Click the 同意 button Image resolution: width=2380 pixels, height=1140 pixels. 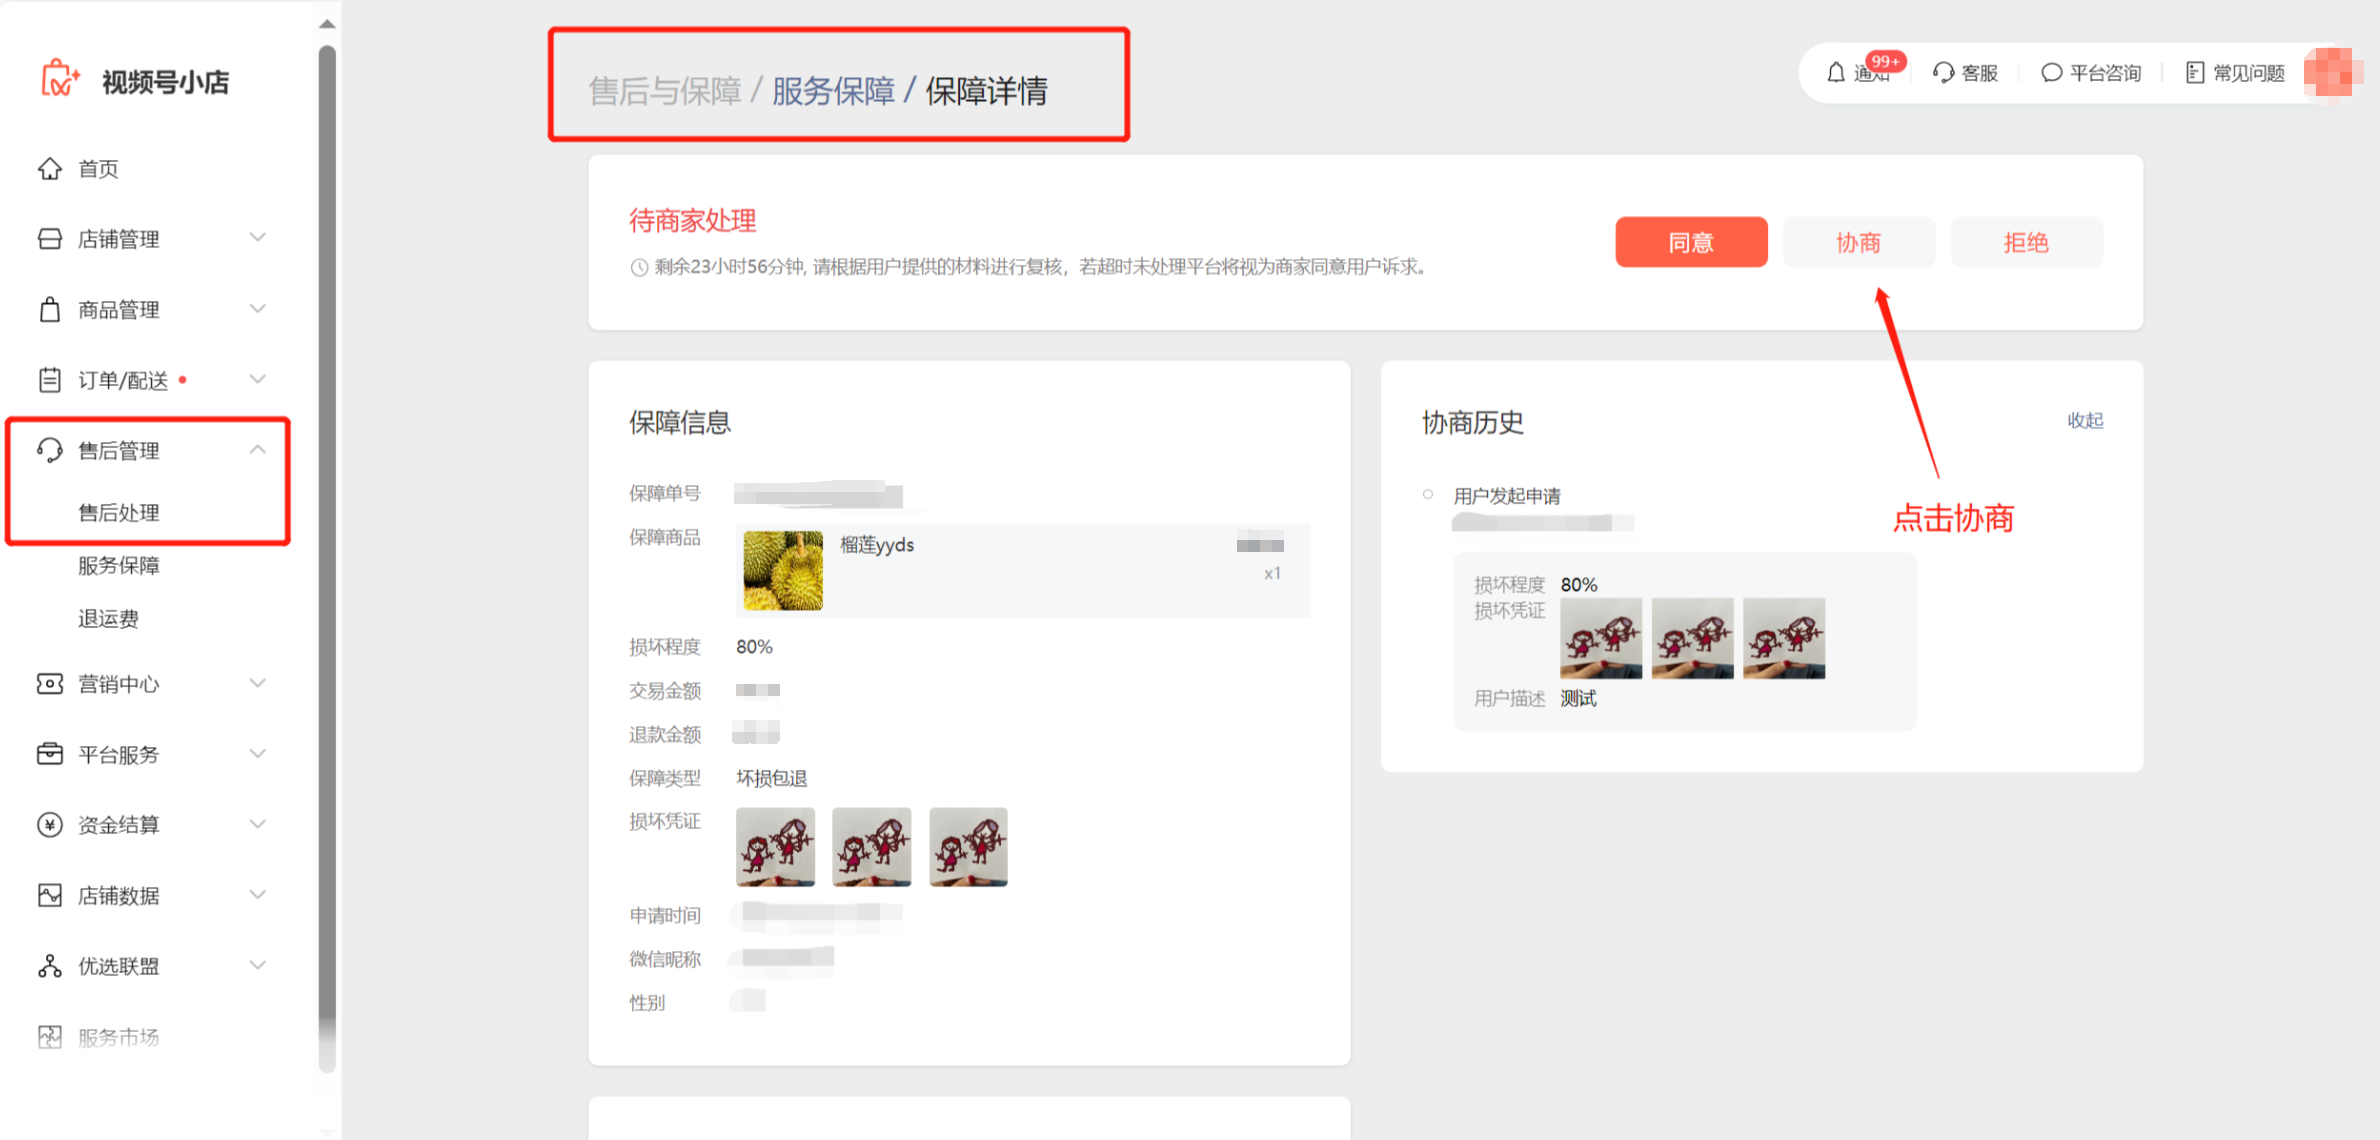1691,242
